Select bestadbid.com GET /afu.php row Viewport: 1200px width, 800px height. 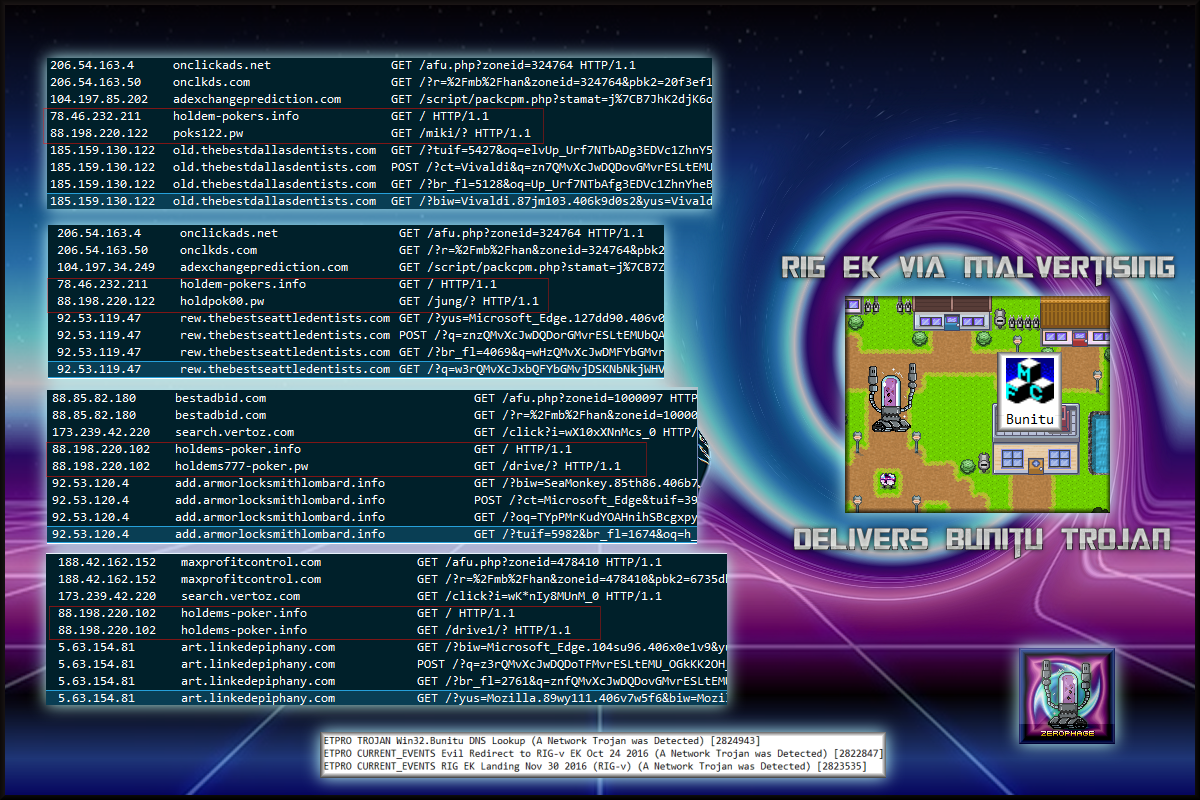pyautogui.click(x=372, y=398)
